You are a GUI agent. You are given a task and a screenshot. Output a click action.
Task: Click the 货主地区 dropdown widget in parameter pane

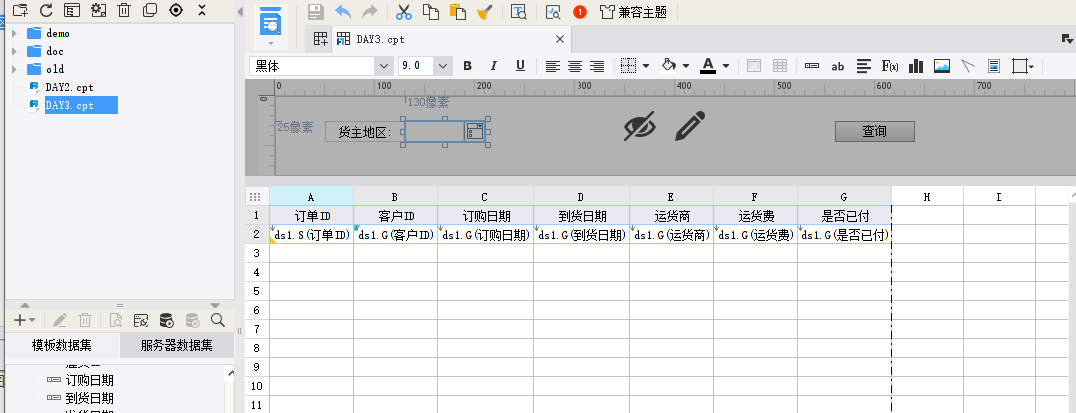coord(445,131)
